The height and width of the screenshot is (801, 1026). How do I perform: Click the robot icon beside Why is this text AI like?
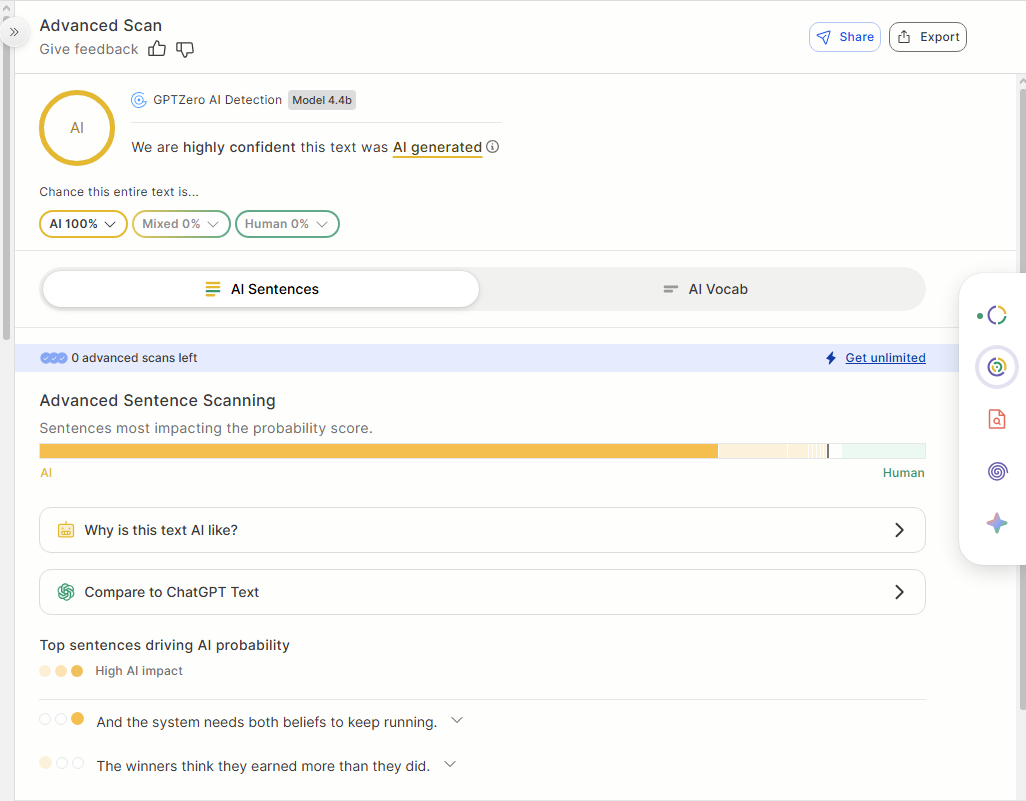pos(66,530)
